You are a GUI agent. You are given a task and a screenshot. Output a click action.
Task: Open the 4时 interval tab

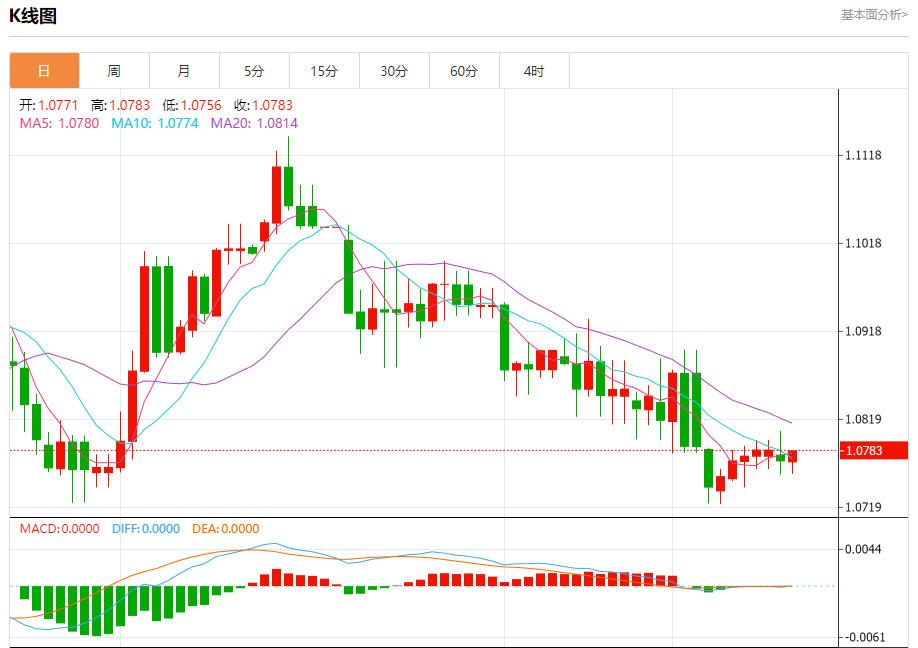(x=534, y=71)
